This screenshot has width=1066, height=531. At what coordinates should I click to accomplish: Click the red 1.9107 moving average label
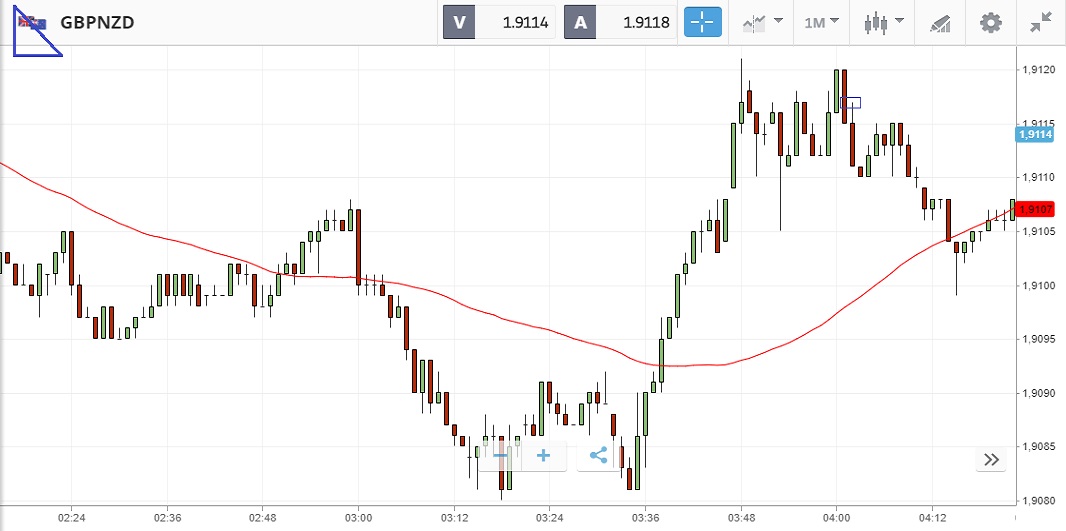(x=1035, y=208)
